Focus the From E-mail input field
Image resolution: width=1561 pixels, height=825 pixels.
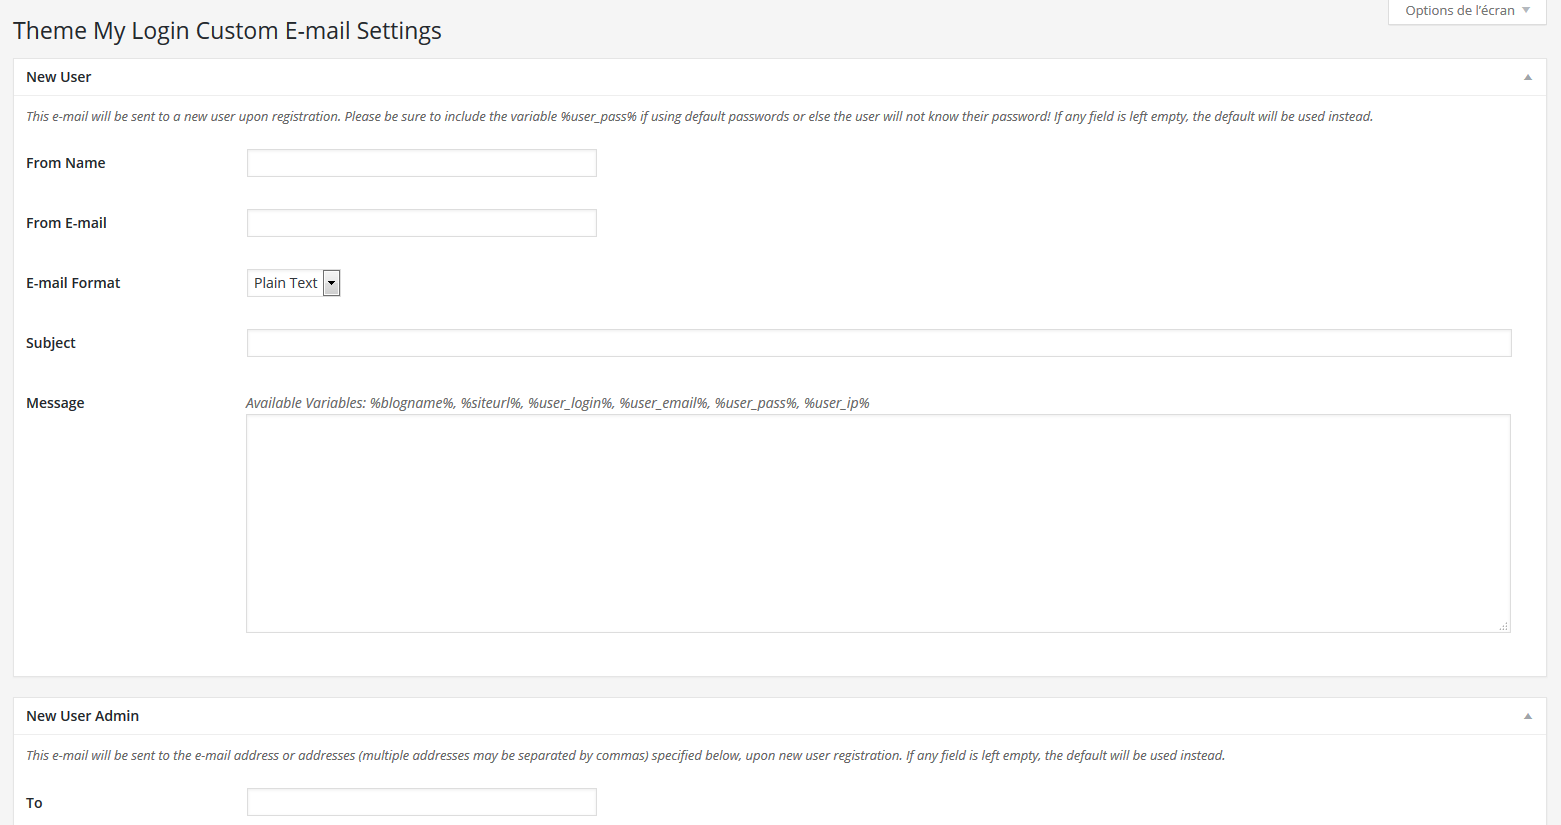[x=422, y=223]
